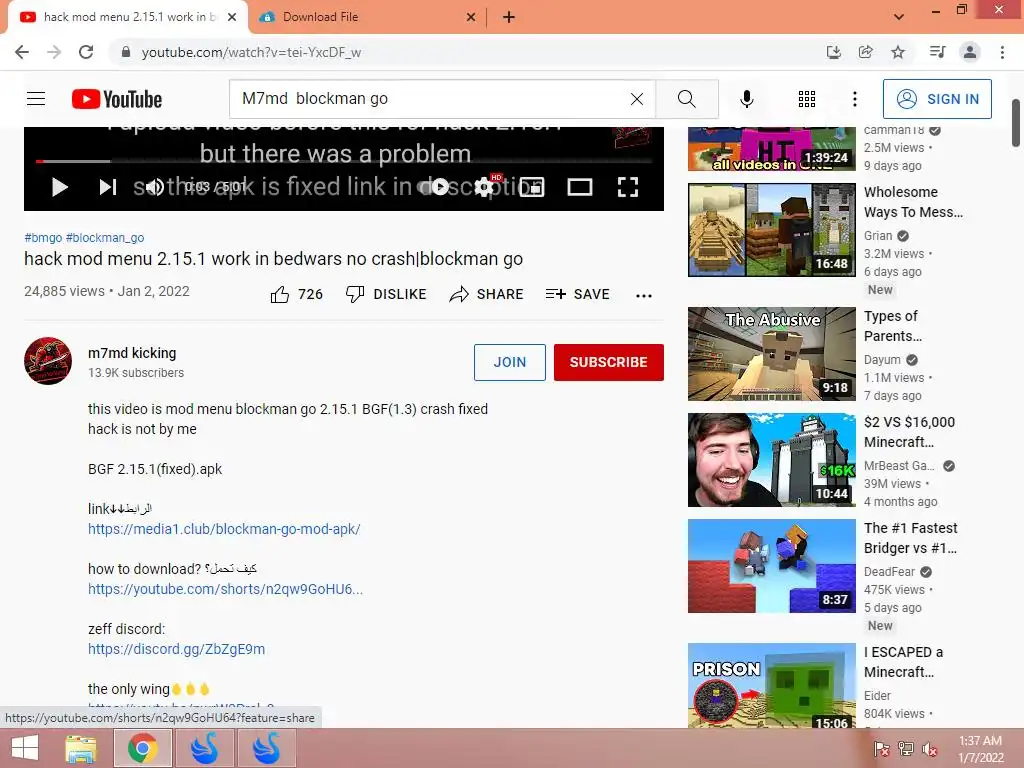This screenshot has height=768, width=1024.
Task: Reload the YouTube page
Action: pyautogui.click(x=86, y=52)
